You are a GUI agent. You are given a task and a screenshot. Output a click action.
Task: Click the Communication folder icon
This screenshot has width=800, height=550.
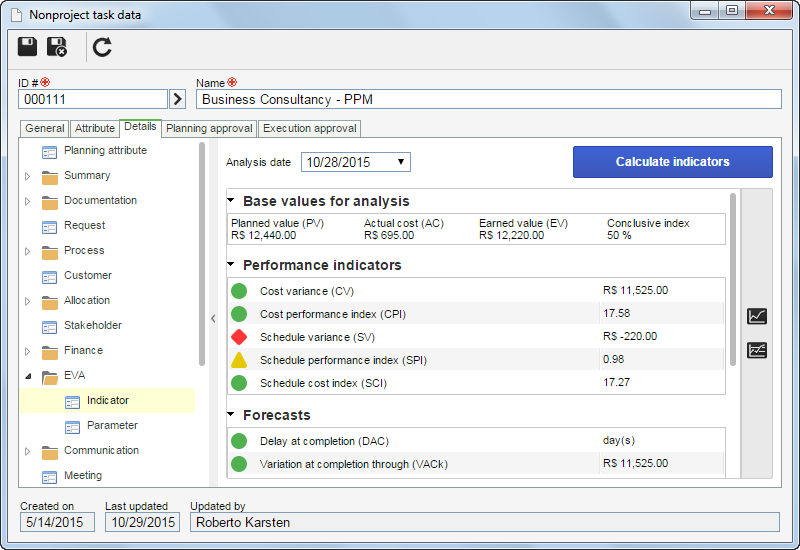49,452
